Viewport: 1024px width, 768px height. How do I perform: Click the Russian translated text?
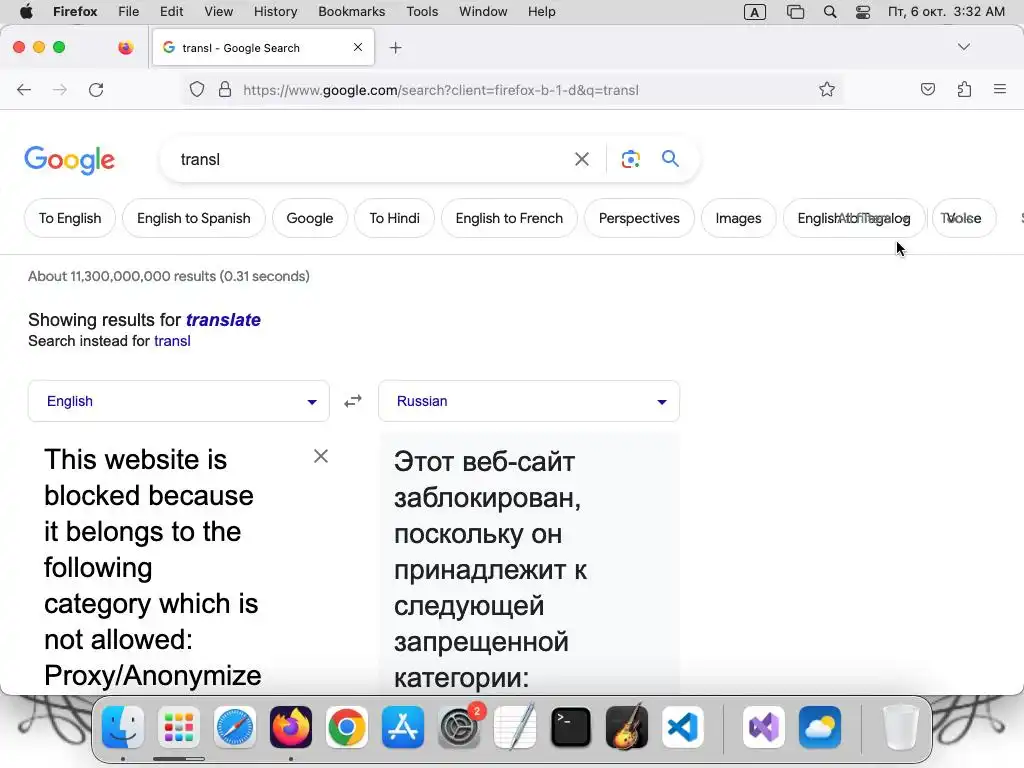point(490,569)
